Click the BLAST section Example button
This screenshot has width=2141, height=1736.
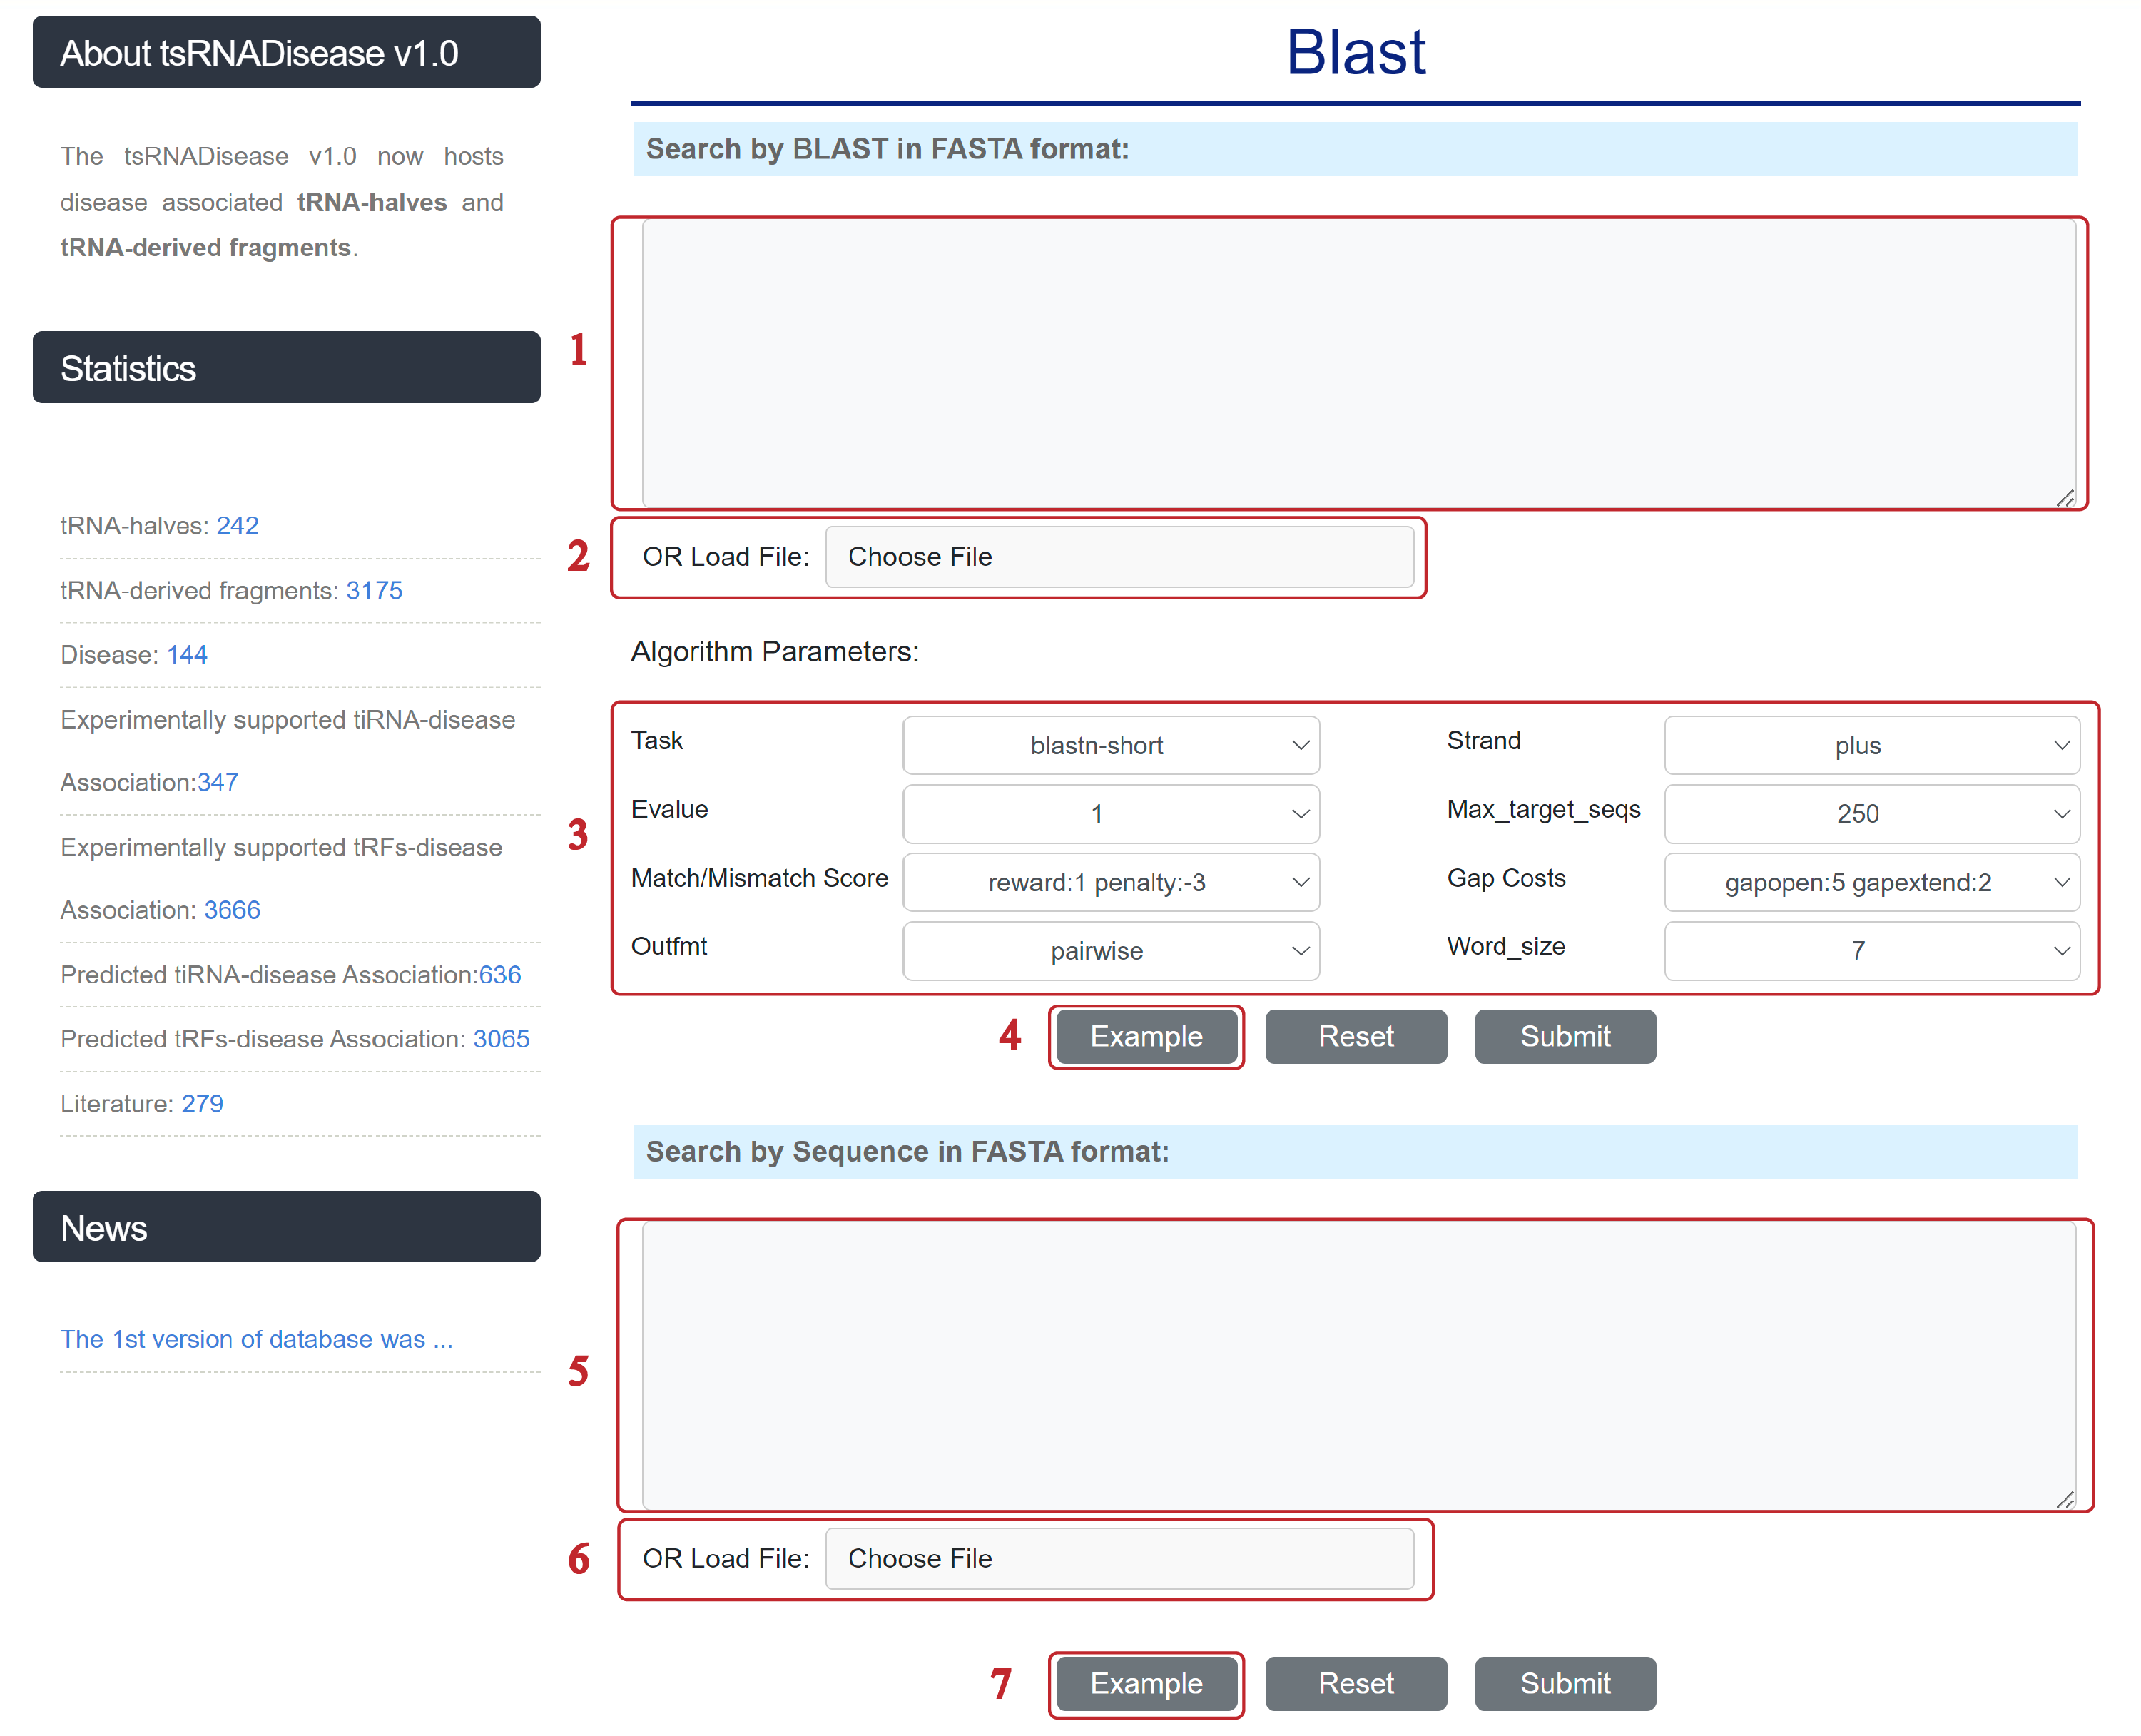click(x=1146, y=1037)
